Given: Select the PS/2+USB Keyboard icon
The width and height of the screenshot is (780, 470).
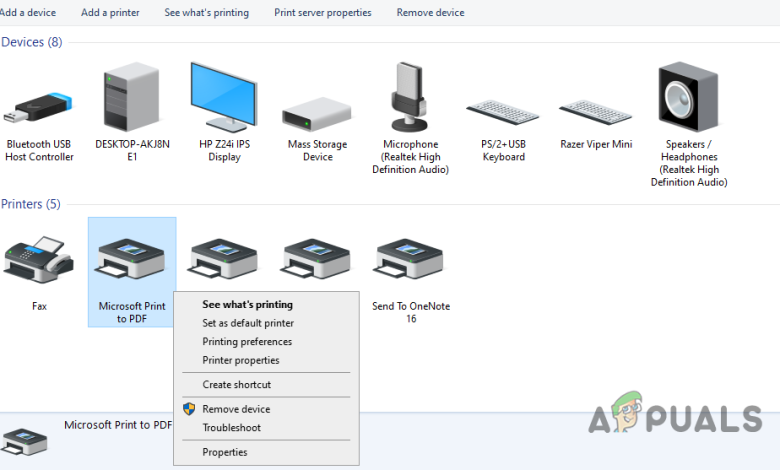Looking at the screenshot, I should pyautogui.click(x=502, y=112).
